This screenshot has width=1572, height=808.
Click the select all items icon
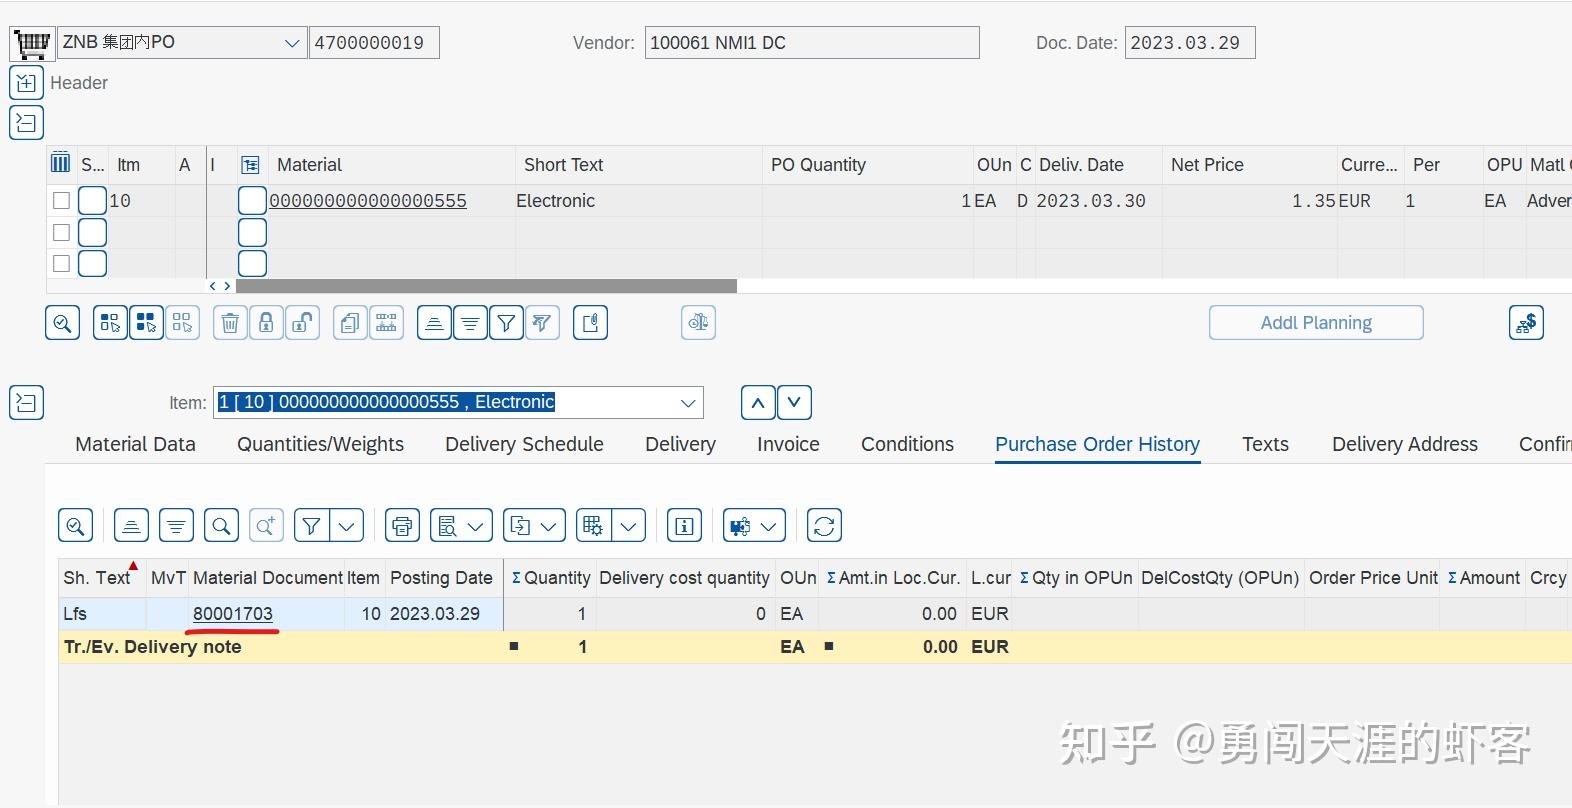pos(110,323)
